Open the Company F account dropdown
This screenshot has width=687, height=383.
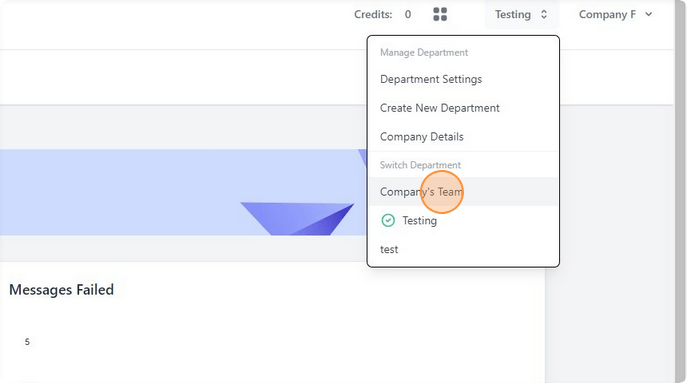(x=615, y=14)
